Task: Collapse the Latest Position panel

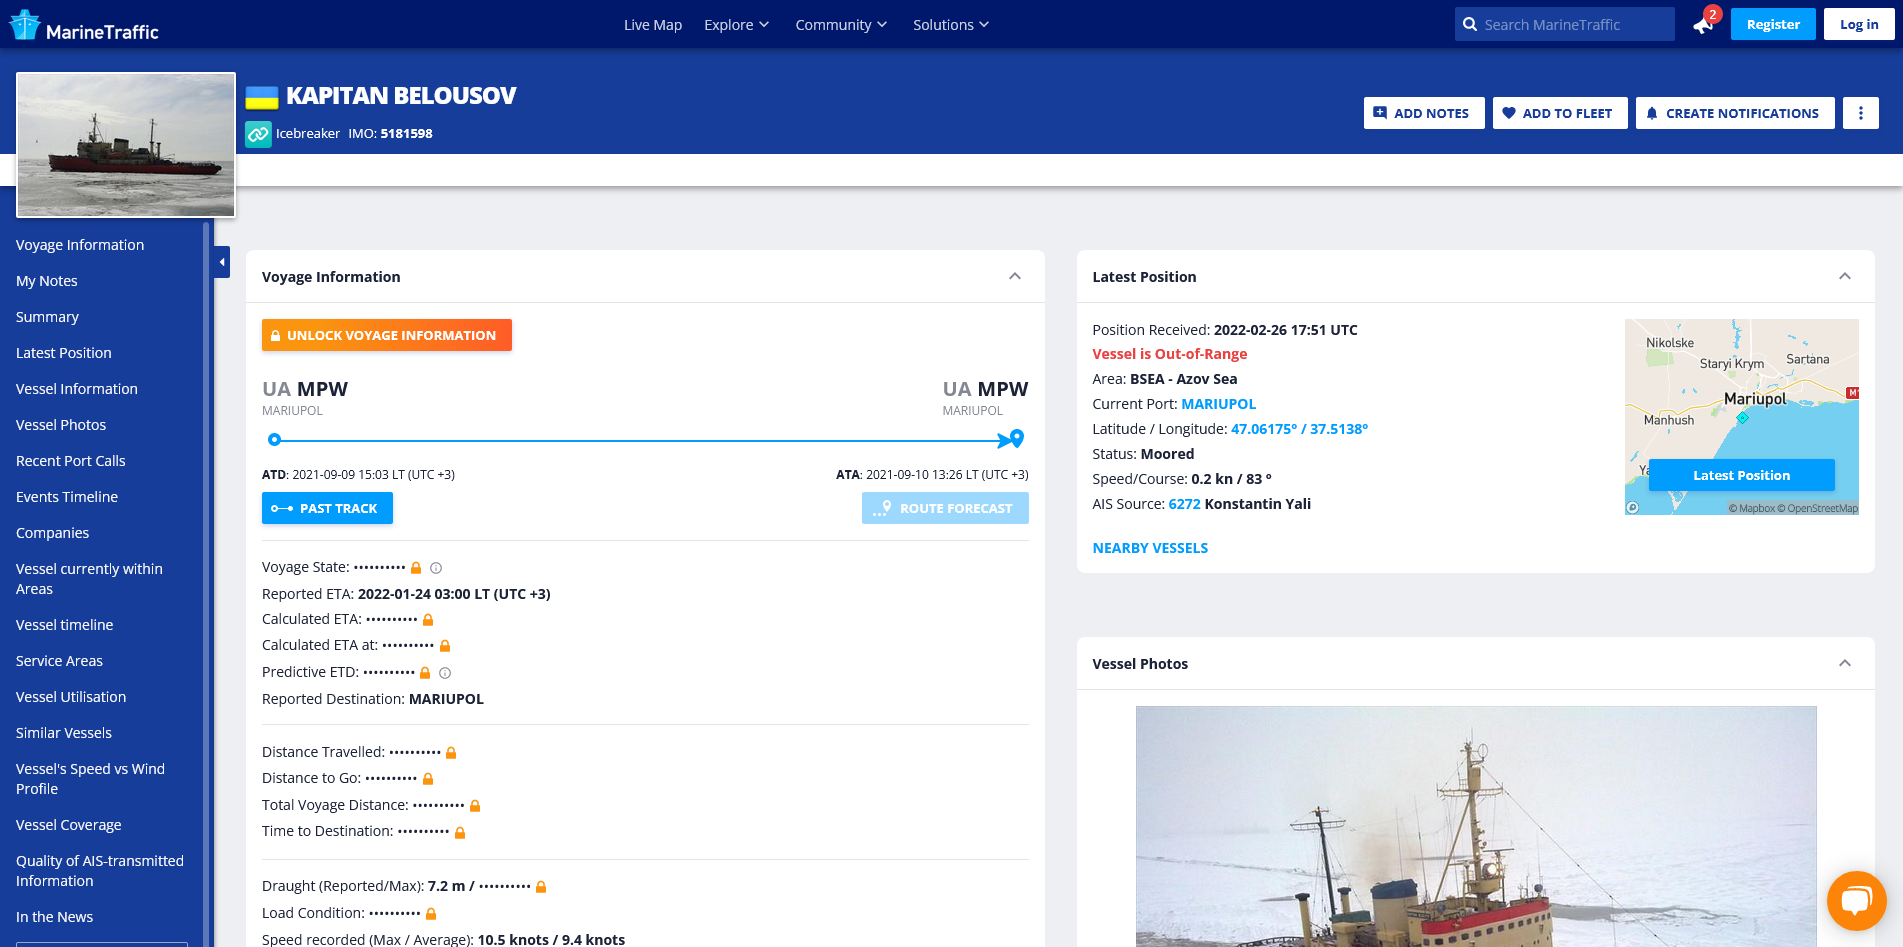Action: (1845, 277)
